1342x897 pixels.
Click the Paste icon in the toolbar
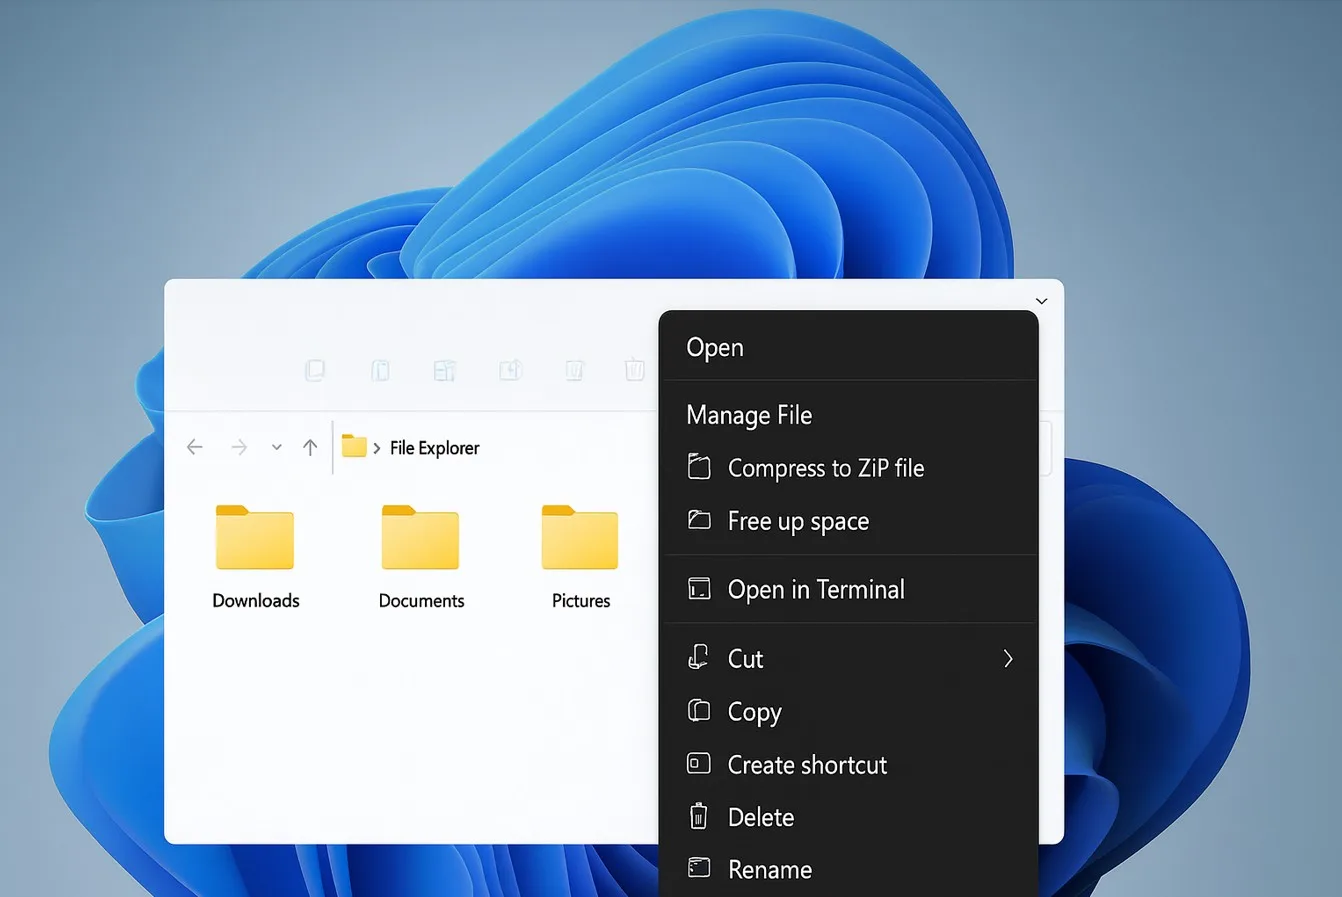coord(380,371)
